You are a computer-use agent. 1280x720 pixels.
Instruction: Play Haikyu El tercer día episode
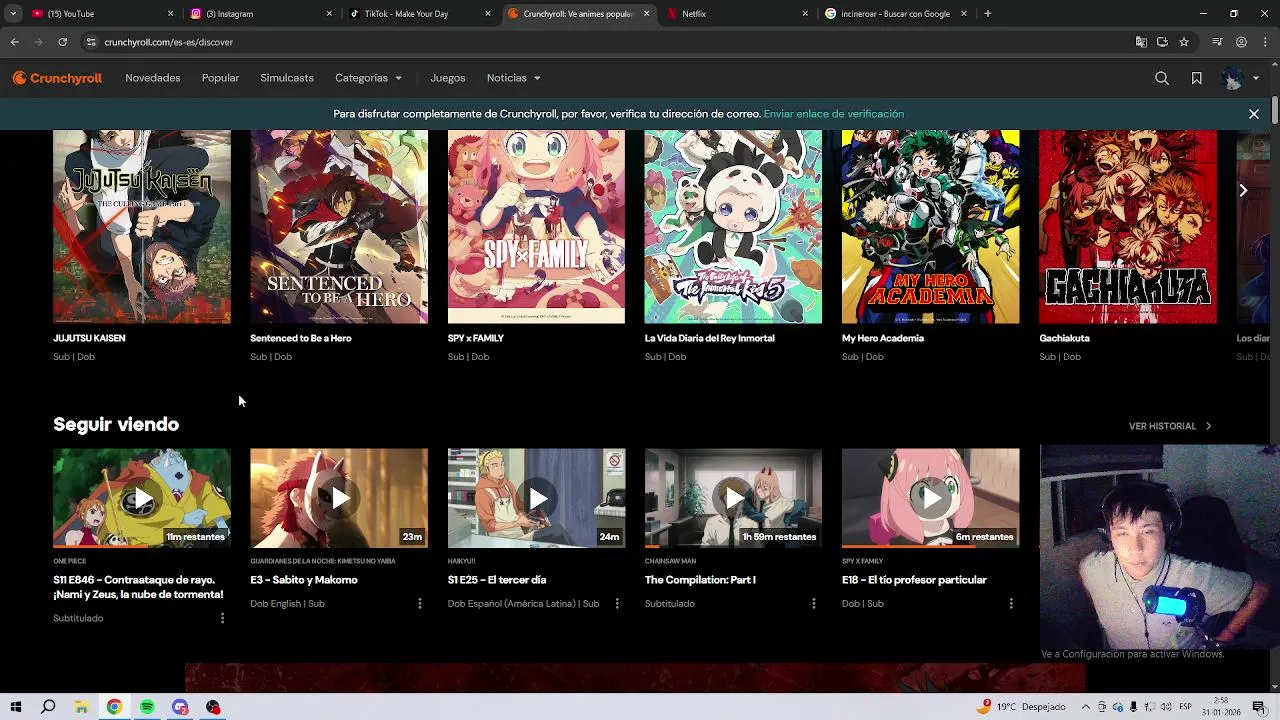pos(536,498)
